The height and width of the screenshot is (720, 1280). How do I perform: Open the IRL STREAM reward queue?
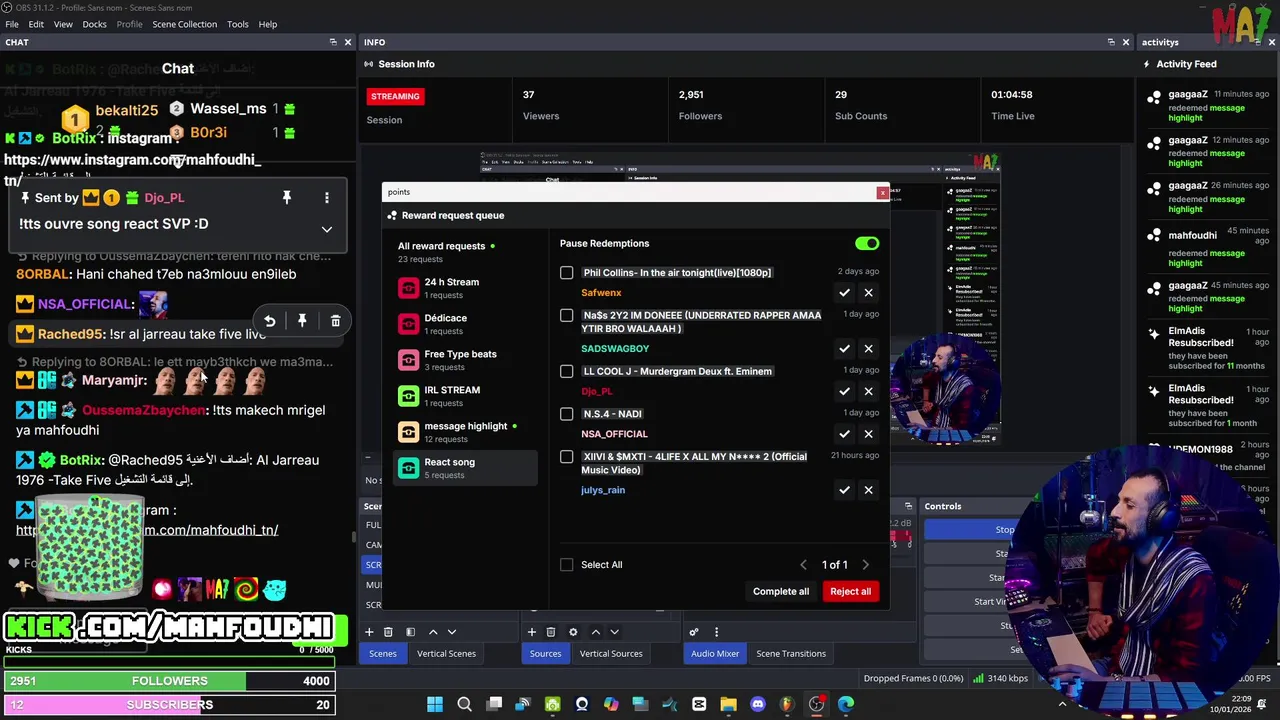click(x=465, y=396)
